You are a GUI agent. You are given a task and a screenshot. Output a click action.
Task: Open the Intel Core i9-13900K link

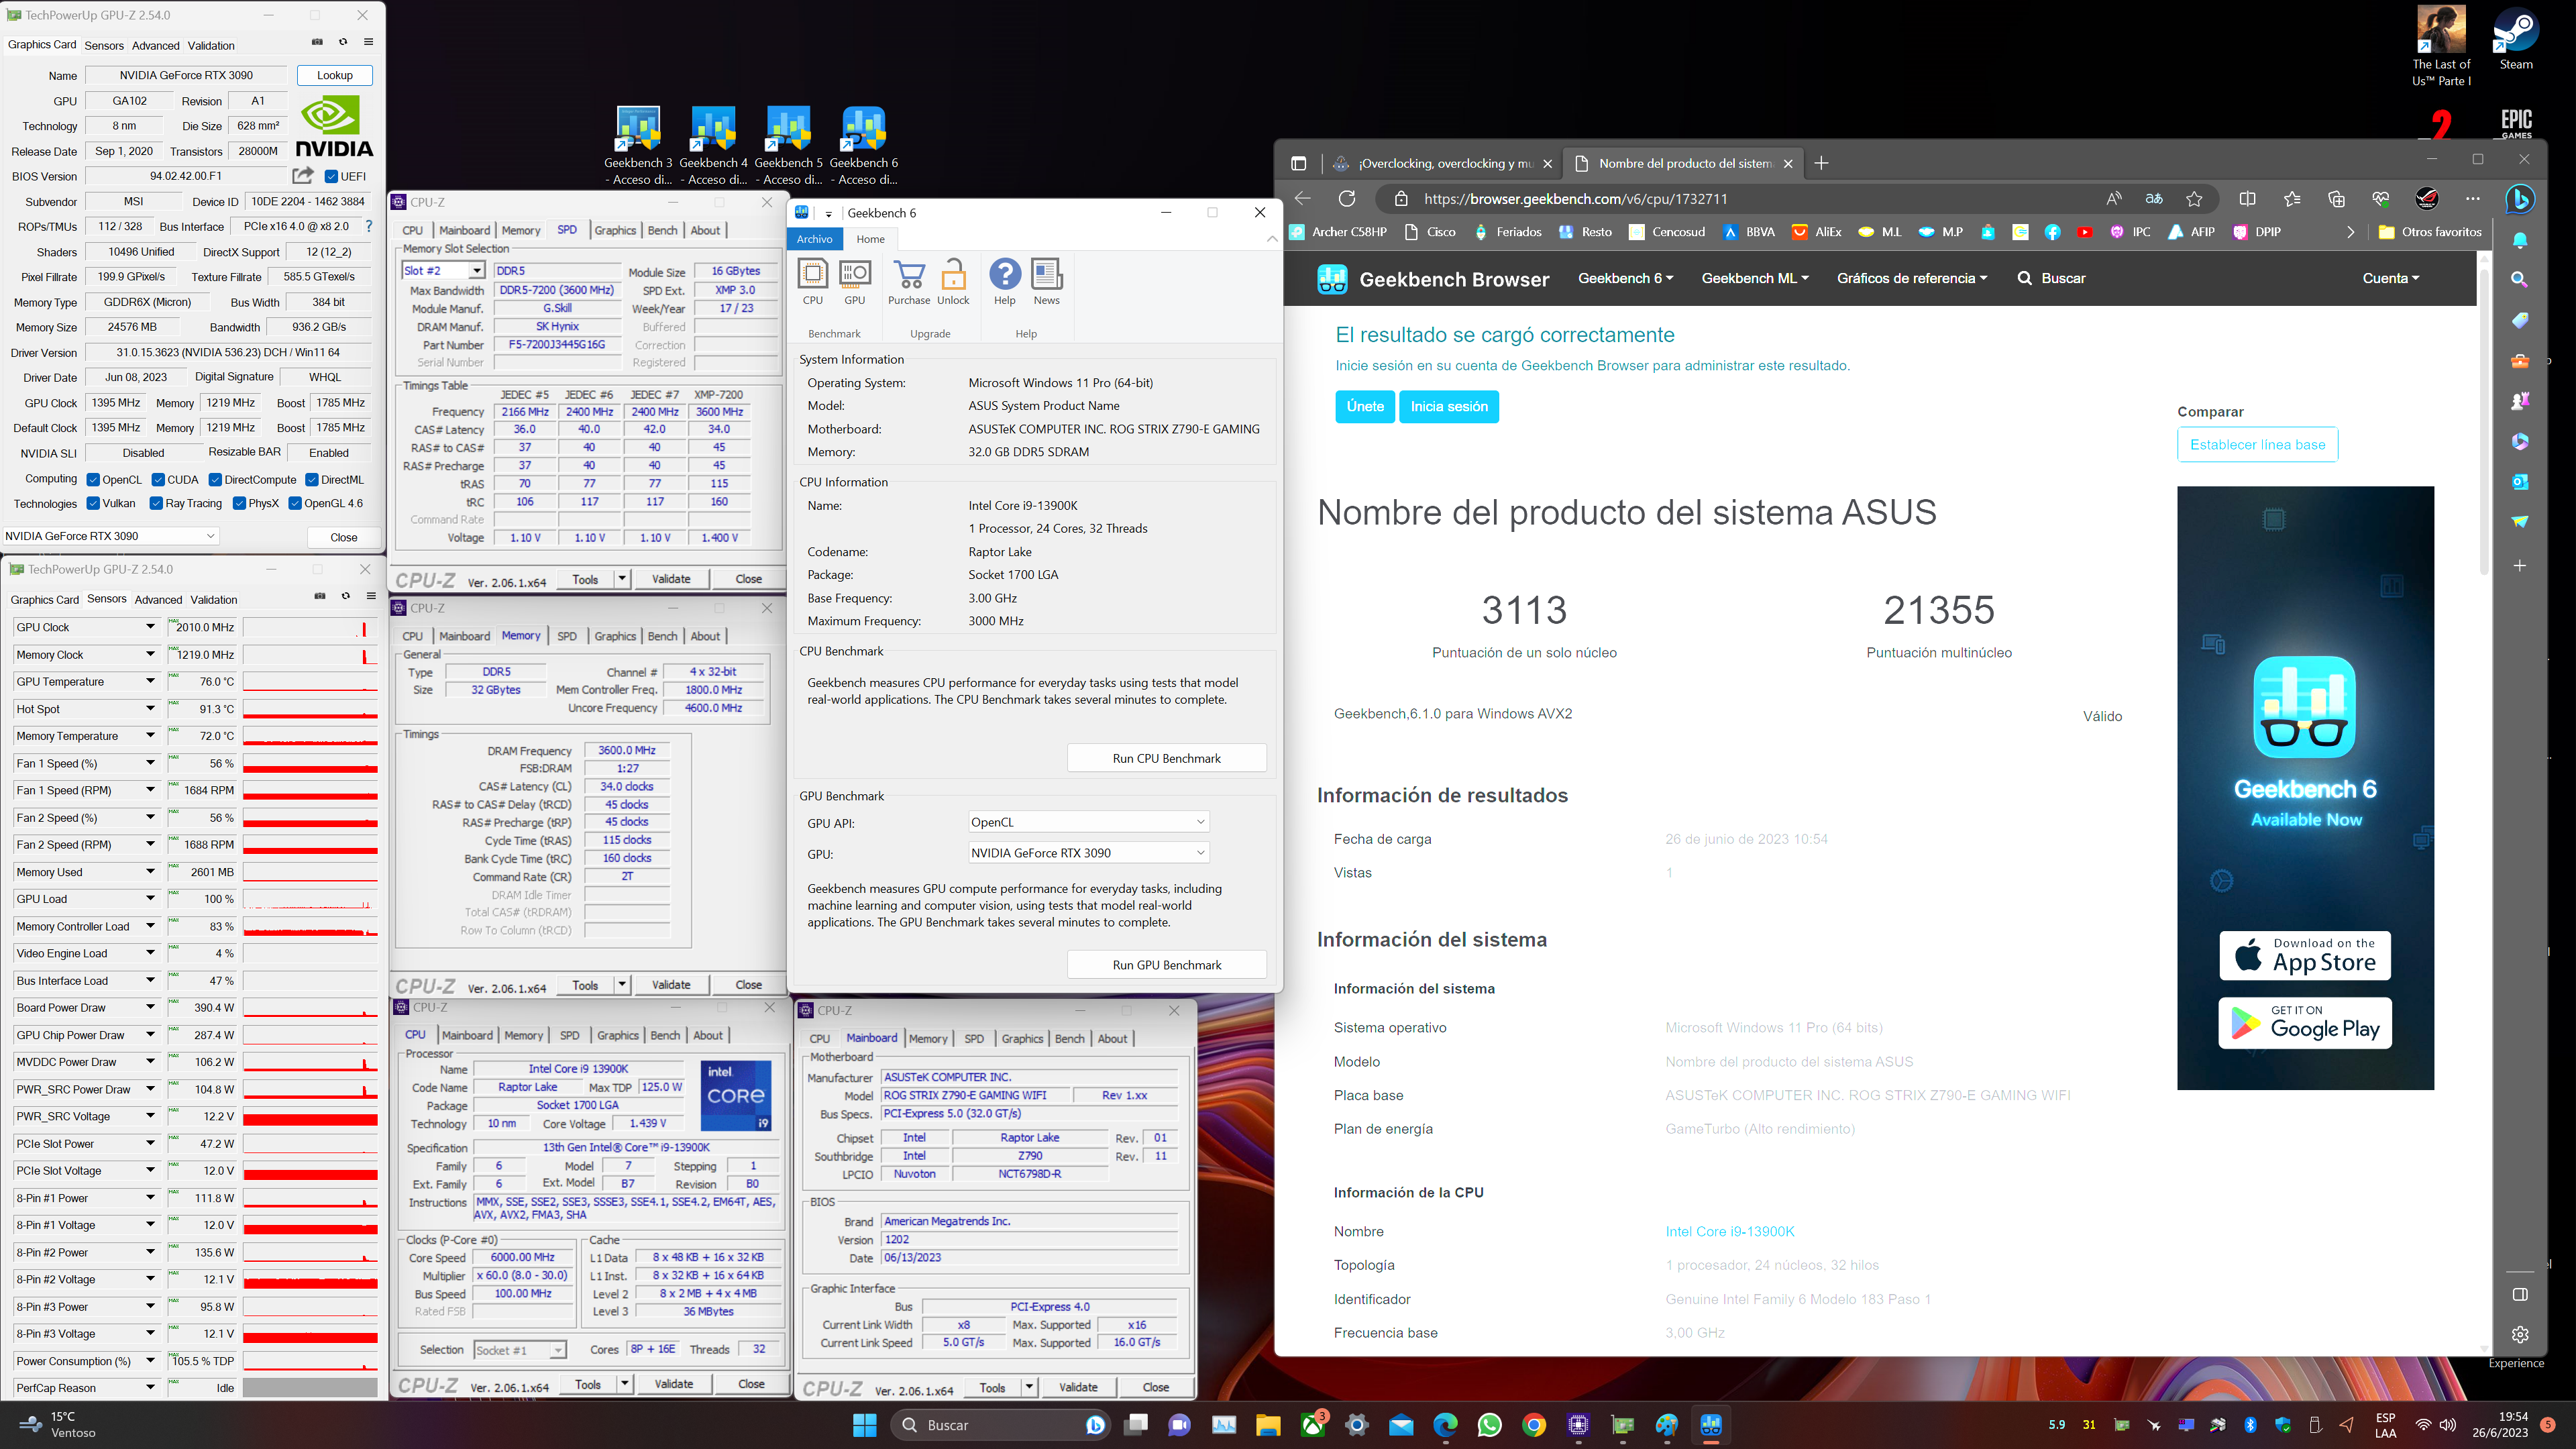pyautogui.click(x=1730, y=1231)
